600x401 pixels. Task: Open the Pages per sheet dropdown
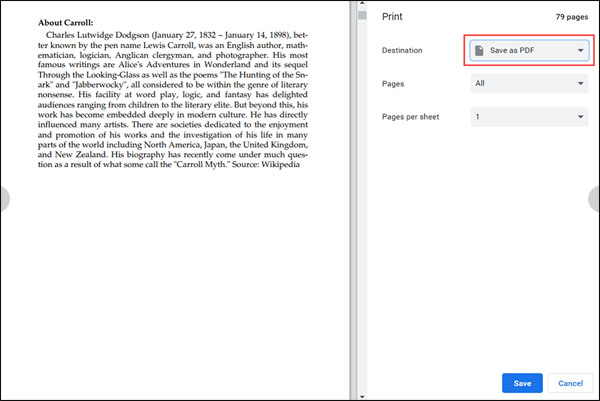pos(529,118)
